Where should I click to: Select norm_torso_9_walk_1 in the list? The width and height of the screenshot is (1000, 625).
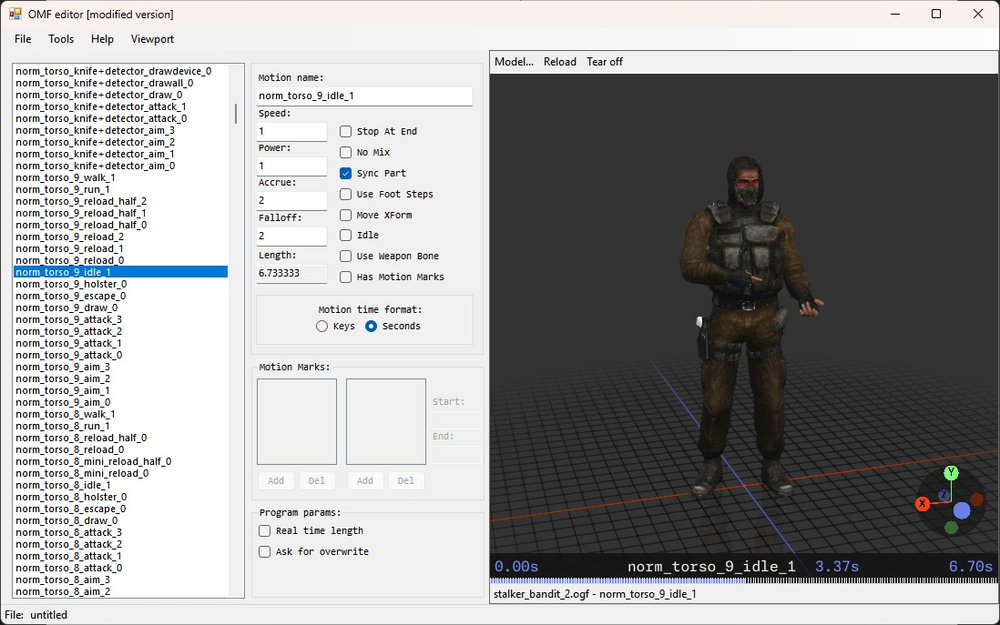pos(121,177)
